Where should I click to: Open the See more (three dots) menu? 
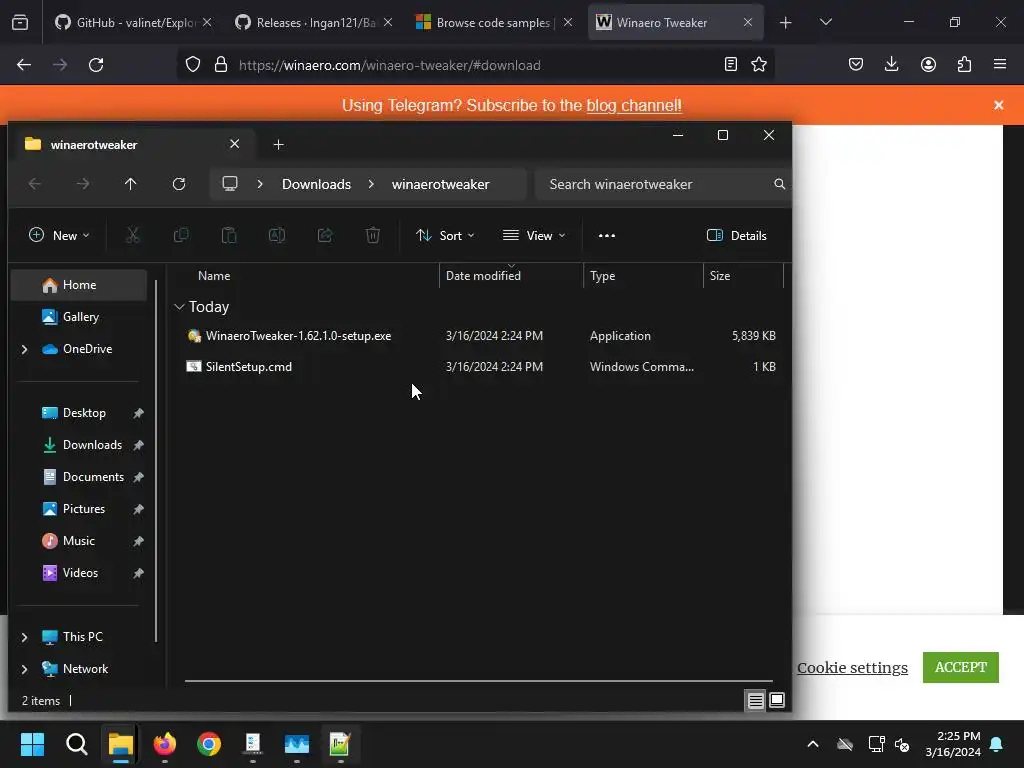pyautogui.click(x=607, y=236)
